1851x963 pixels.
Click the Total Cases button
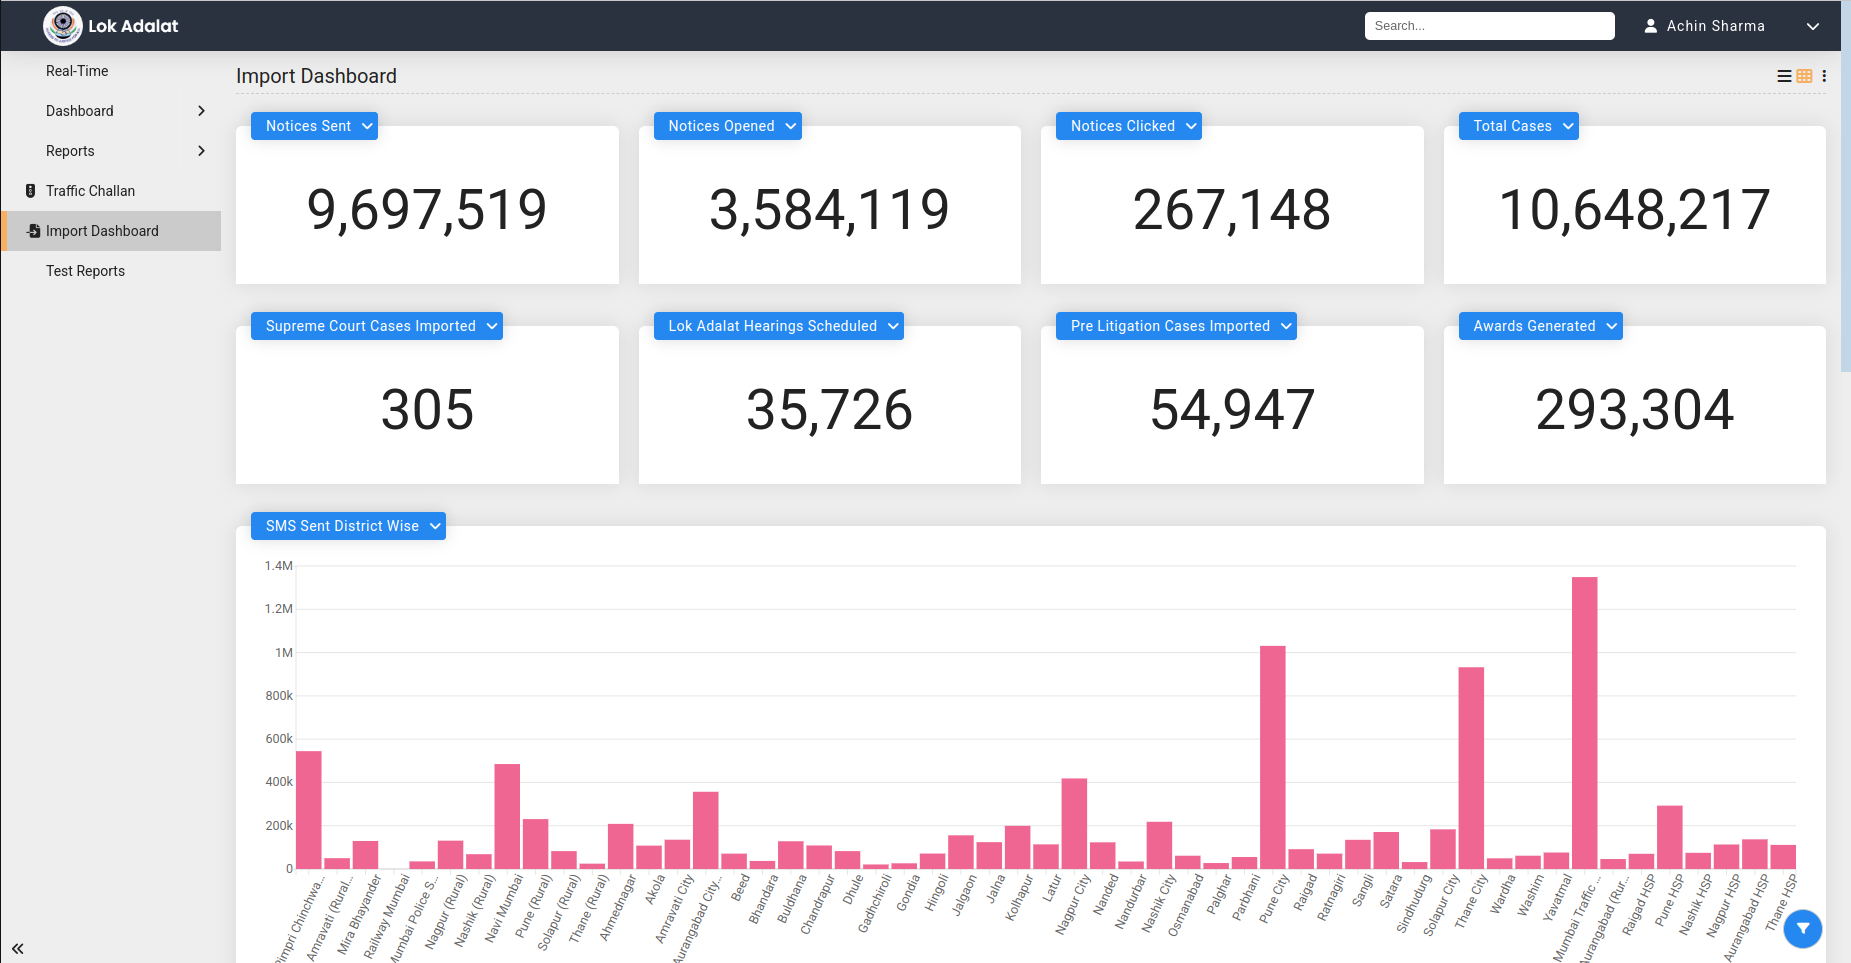click(1517, 126)
